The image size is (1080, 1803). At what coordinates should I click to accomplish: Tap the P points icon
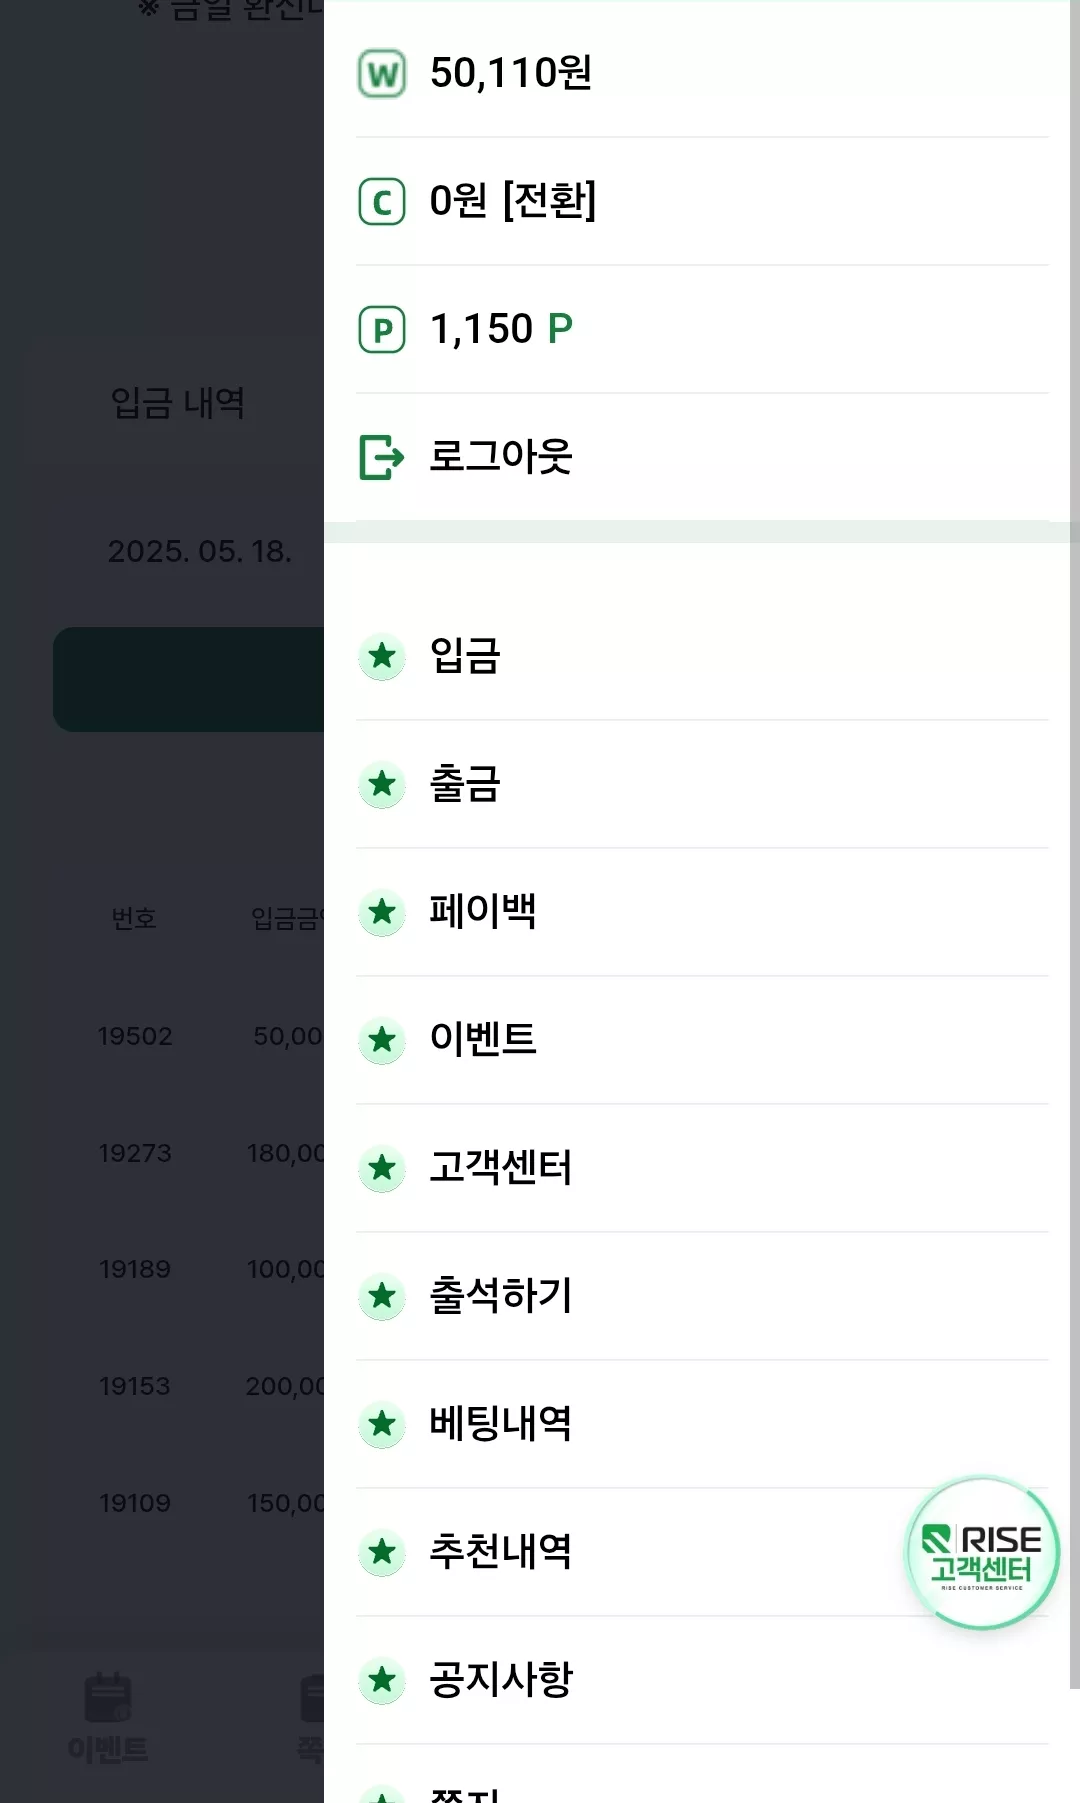(x=382, y=329)
